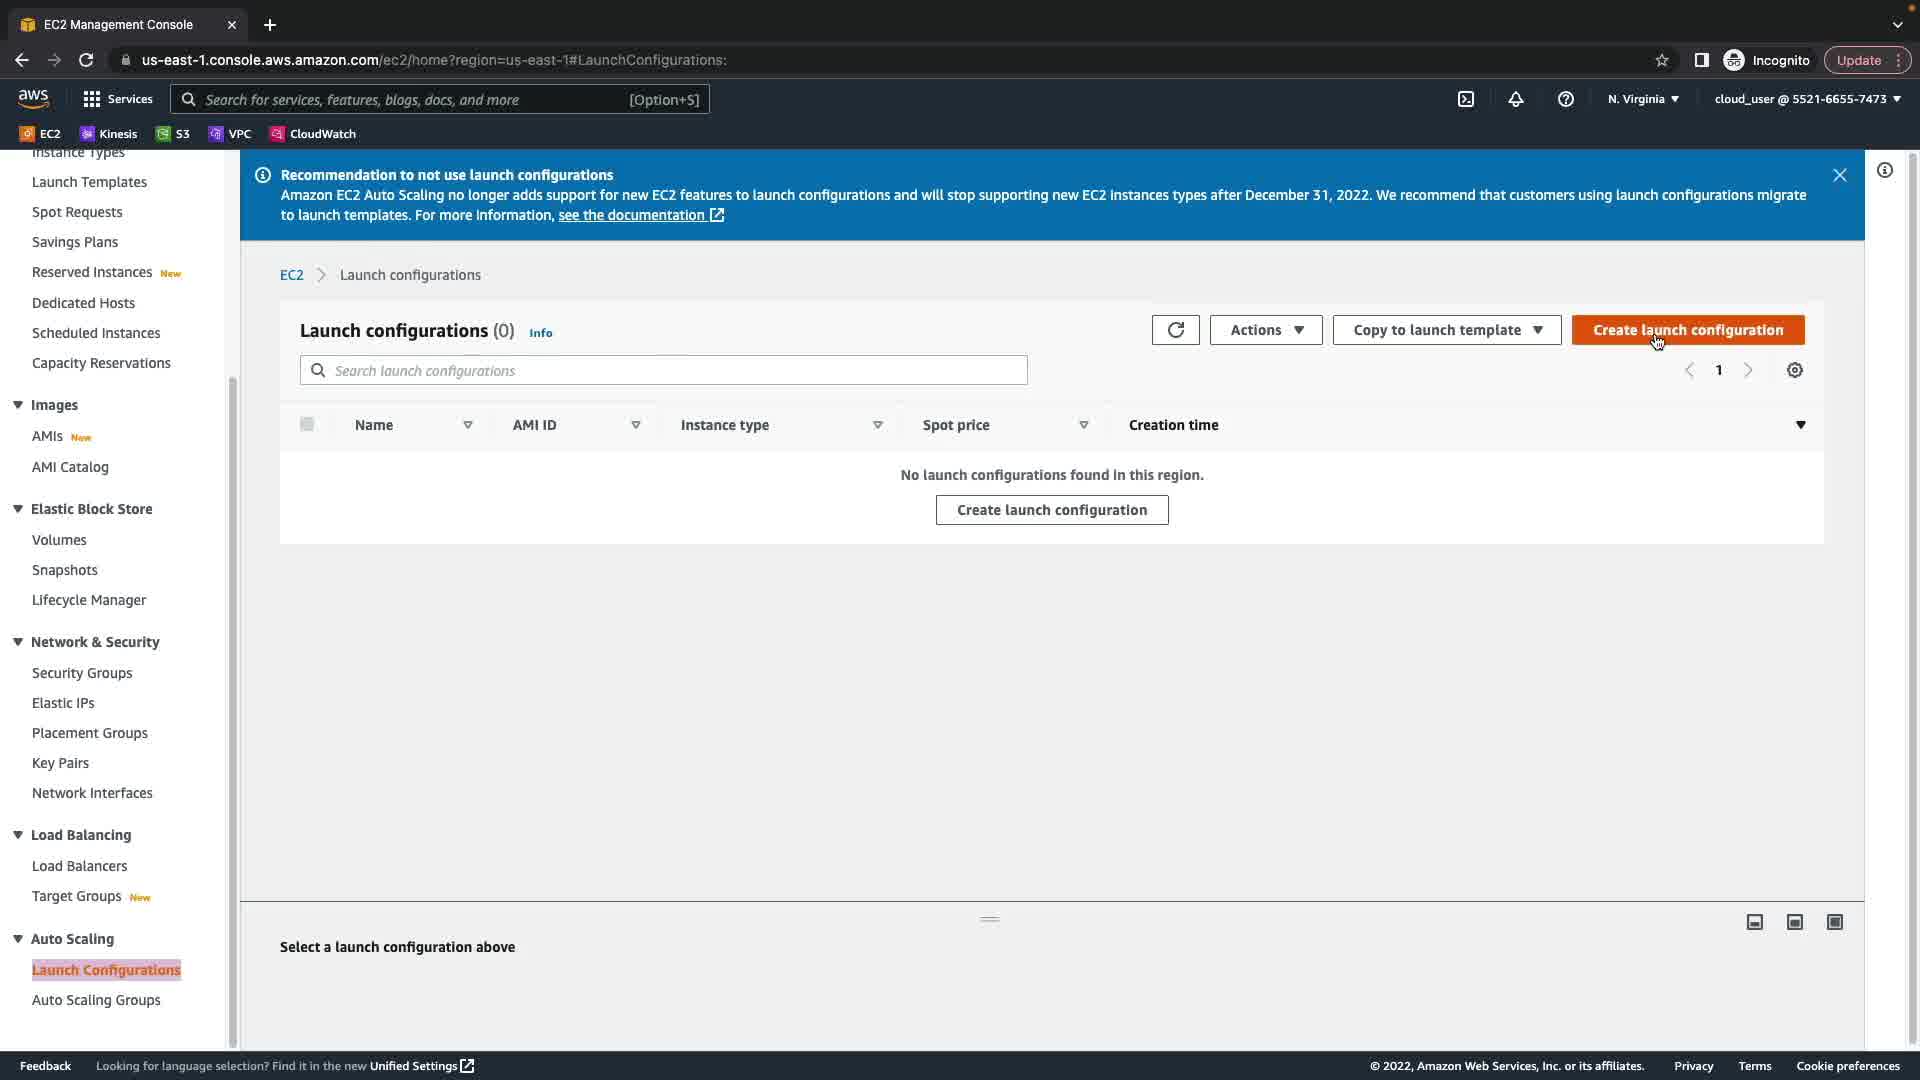Open the CloudWatch shortcut in favorites bar
1920x1080 pixels.
point(313,133)
